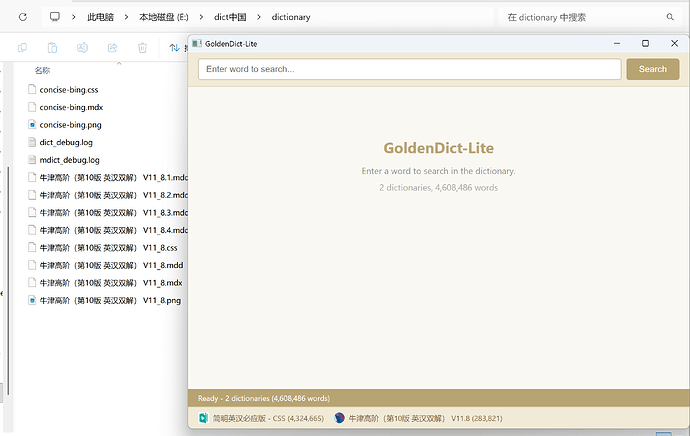Click the Rename icon in Explorer toolbar
The width and height of the screenshot is (690, 436).
(x=82, y=48)
